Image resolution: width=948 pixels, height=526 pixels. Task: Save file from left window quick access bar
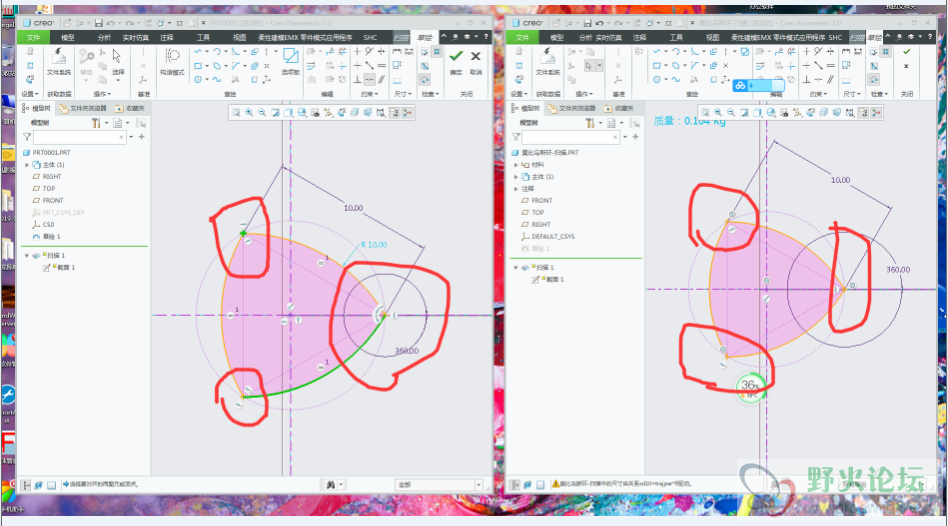[x=98, y=23]
